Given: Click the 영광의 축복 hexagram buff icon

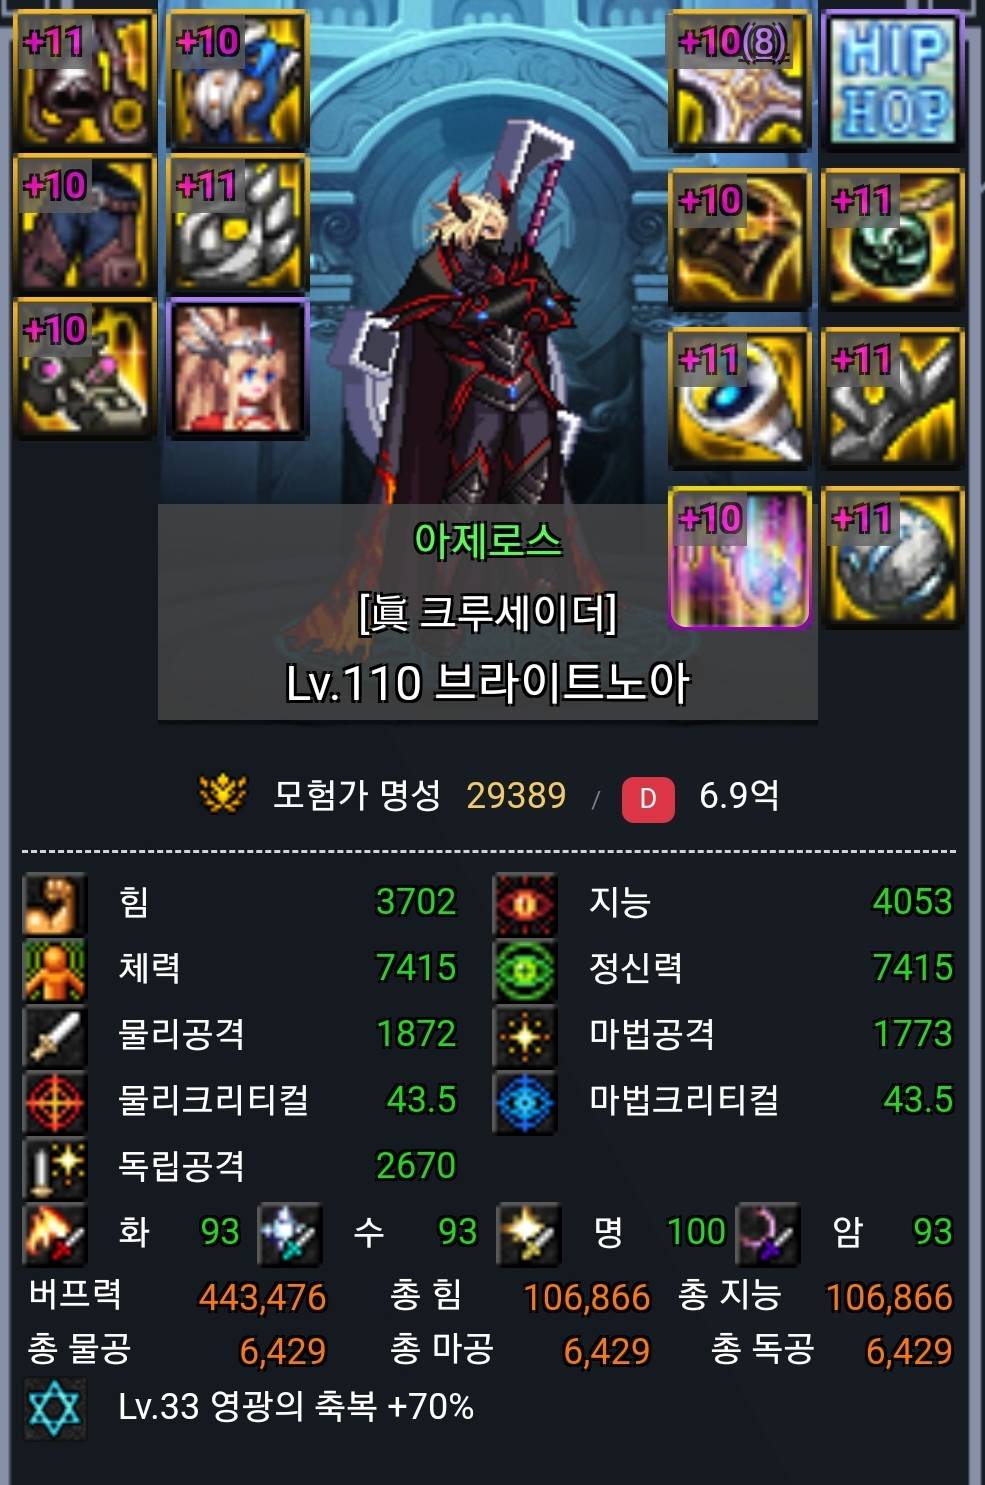Looking at the screenshot, I should tap(54, 1408).
